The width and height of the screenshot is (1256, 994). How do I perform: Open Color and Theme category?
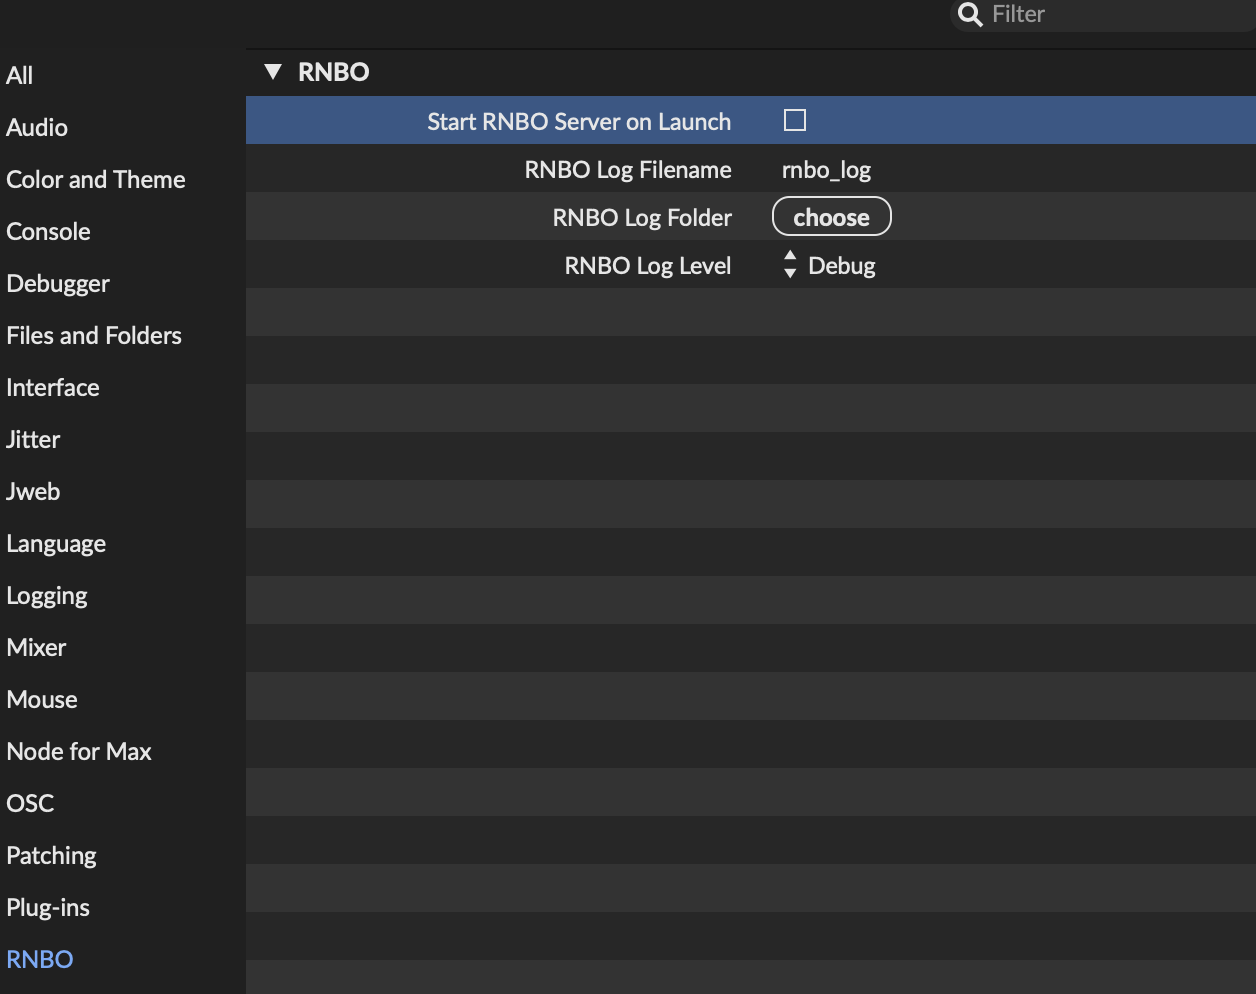(x=96, y=179)
